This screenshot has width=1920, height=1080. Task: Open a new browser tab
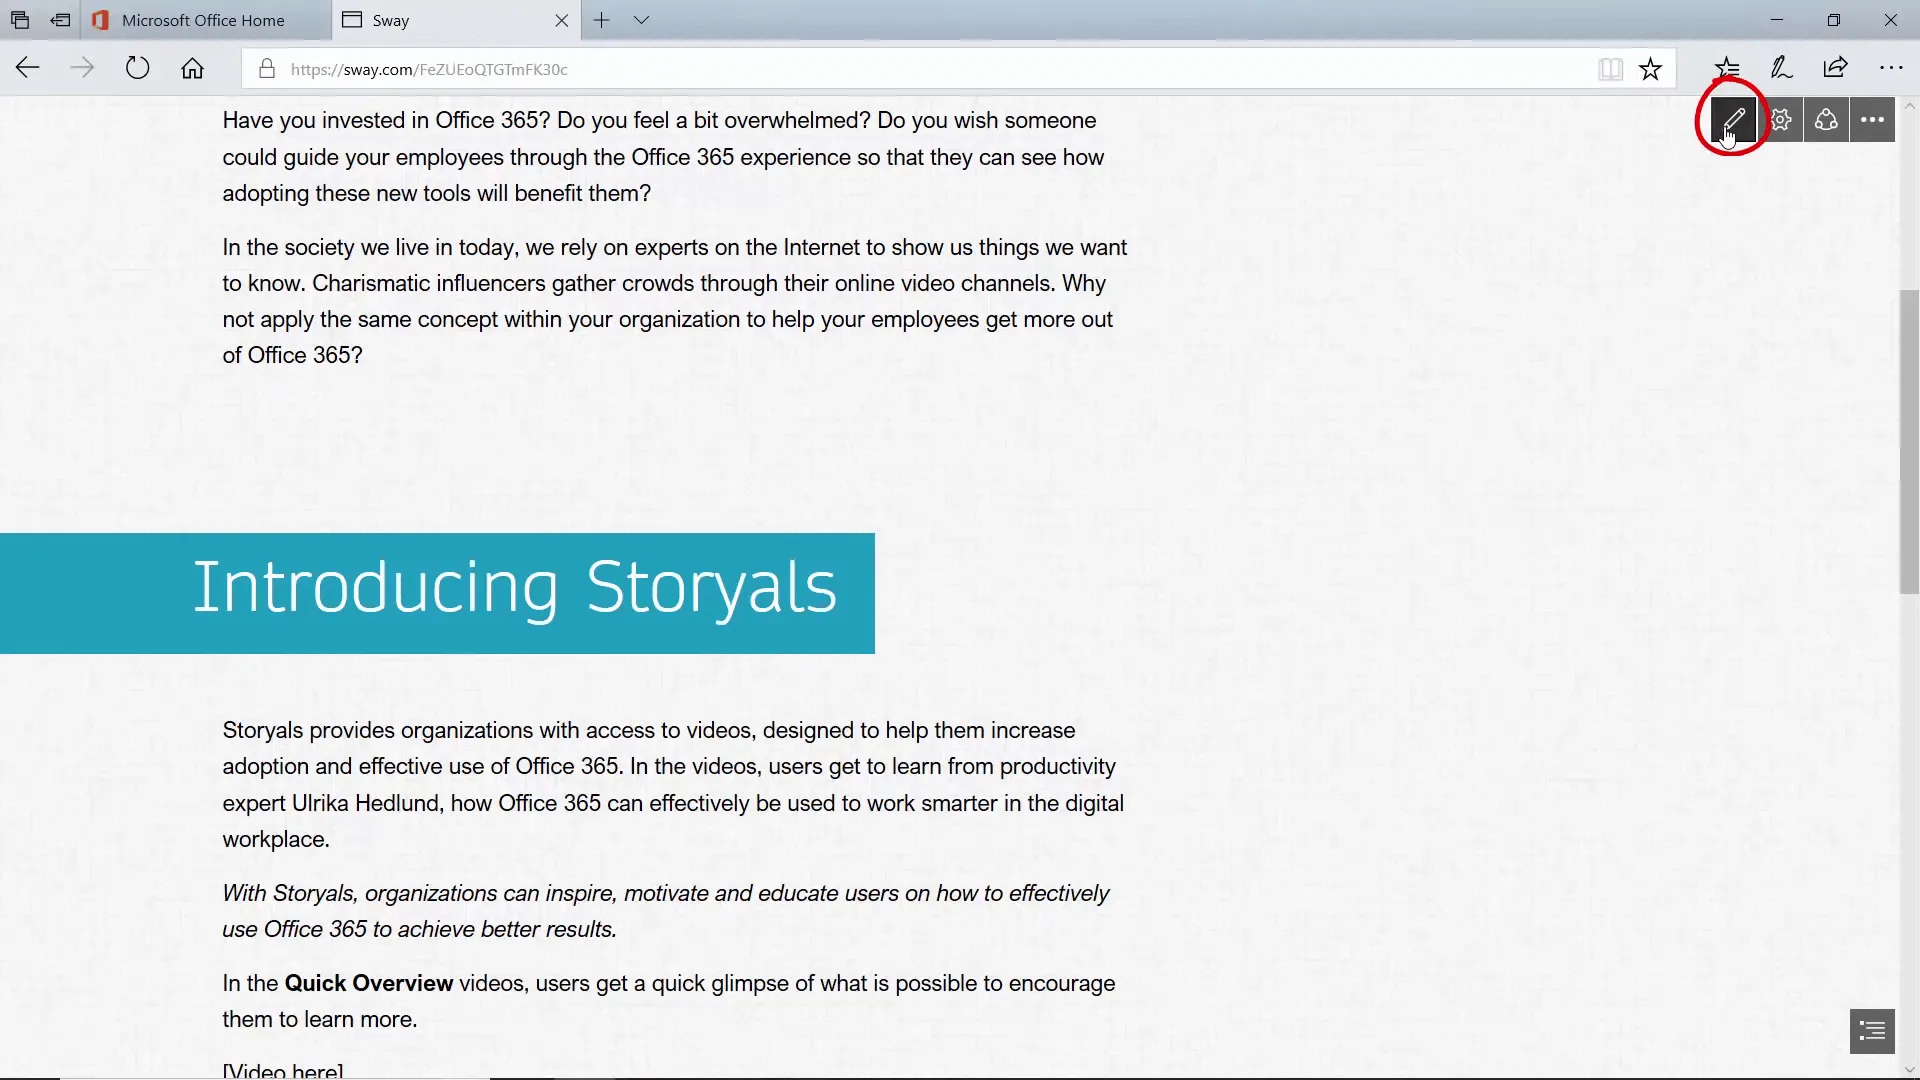(601, 20)
